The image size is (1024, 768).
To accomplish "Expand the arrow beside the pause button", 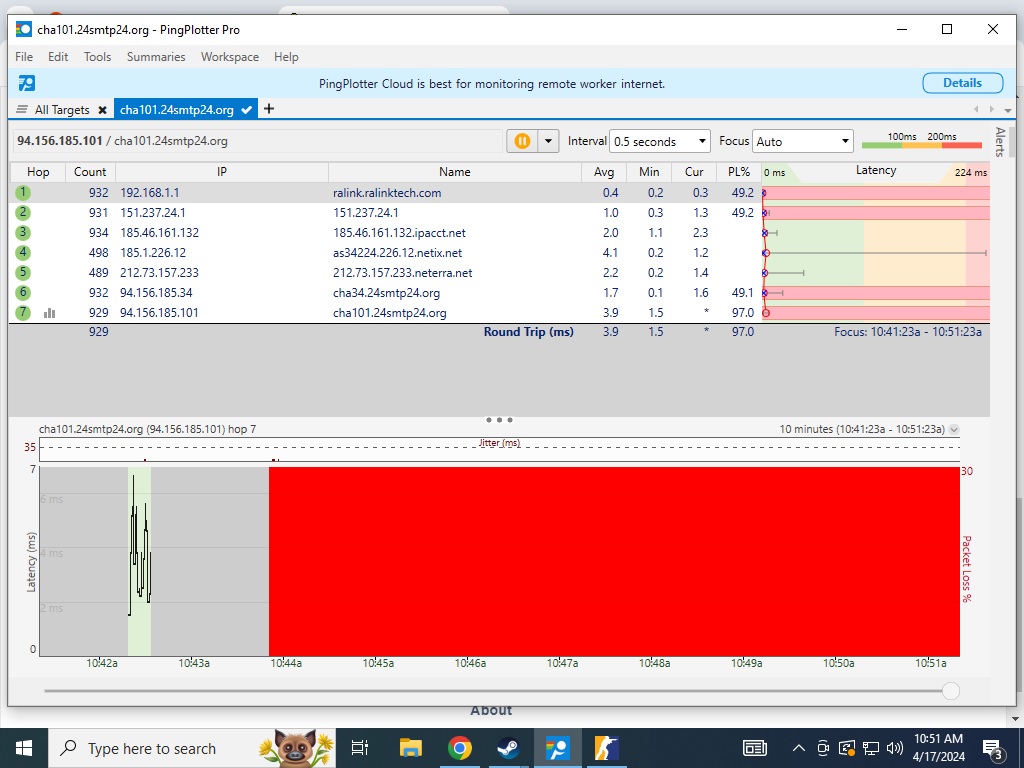I will click(547, 141).
